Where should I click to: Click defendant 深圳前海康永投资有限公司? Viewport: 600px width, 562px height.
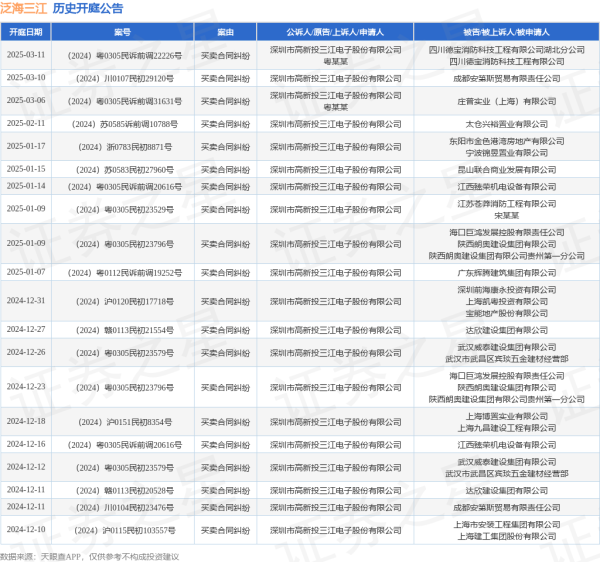point(506,290)
